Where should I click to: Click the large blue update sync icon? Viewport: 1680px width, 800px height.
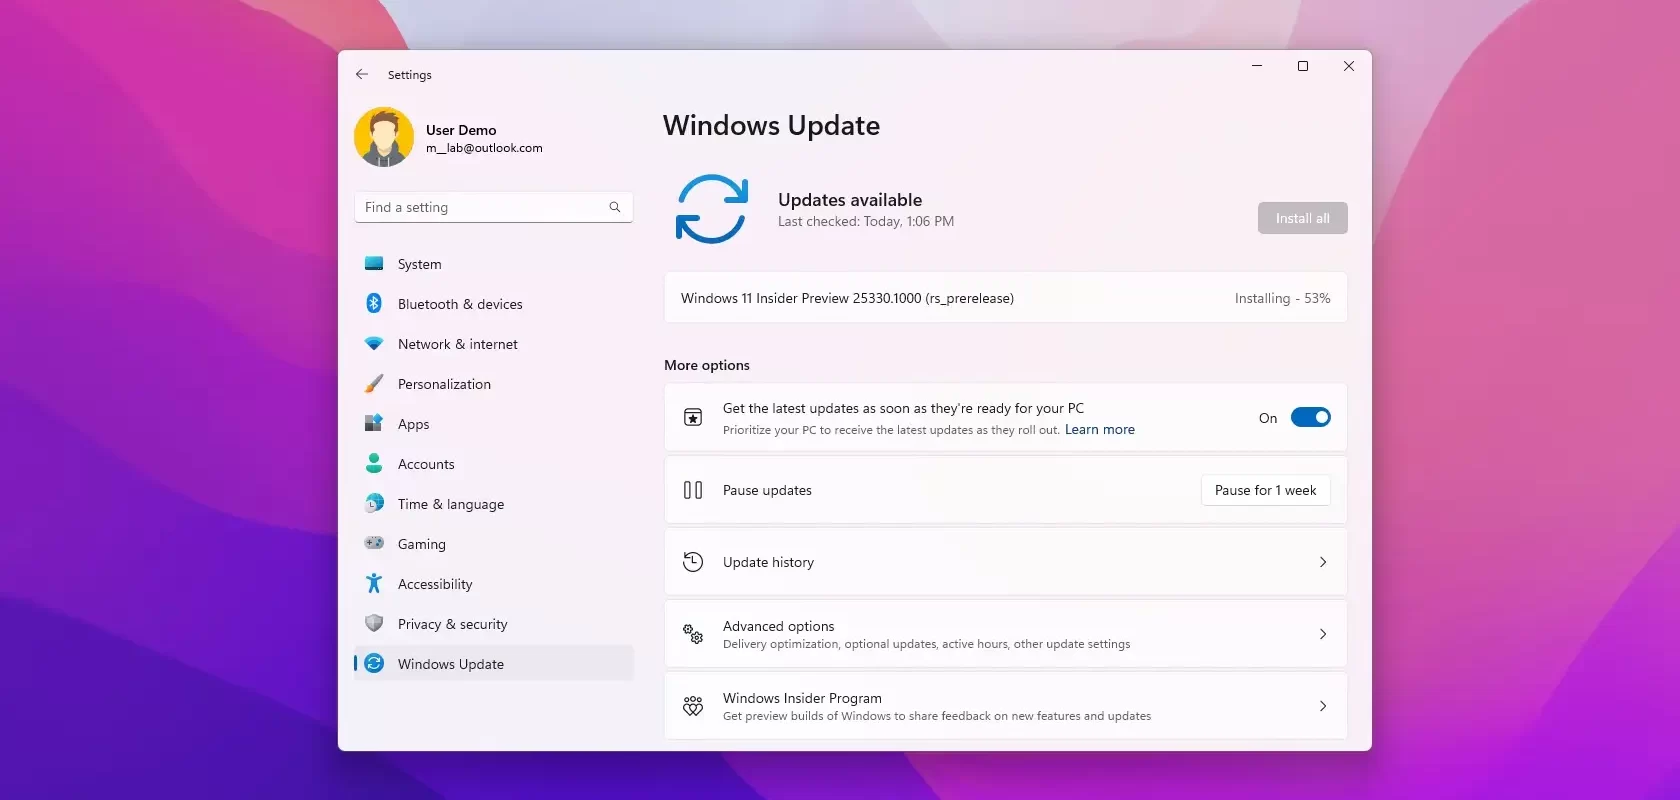click(x=712, y=209)
